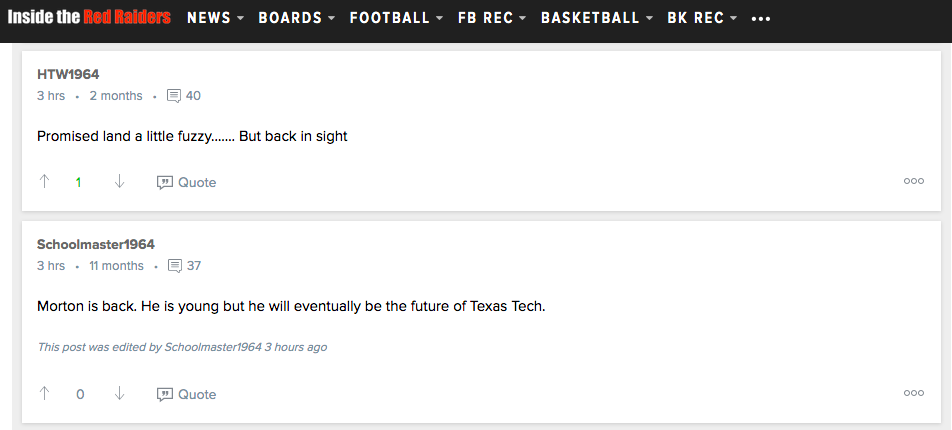The height and width of the screenshot is (430, 952).
Task: Quote Schoolmaster1964's post
Action: [x=186, y=394]
